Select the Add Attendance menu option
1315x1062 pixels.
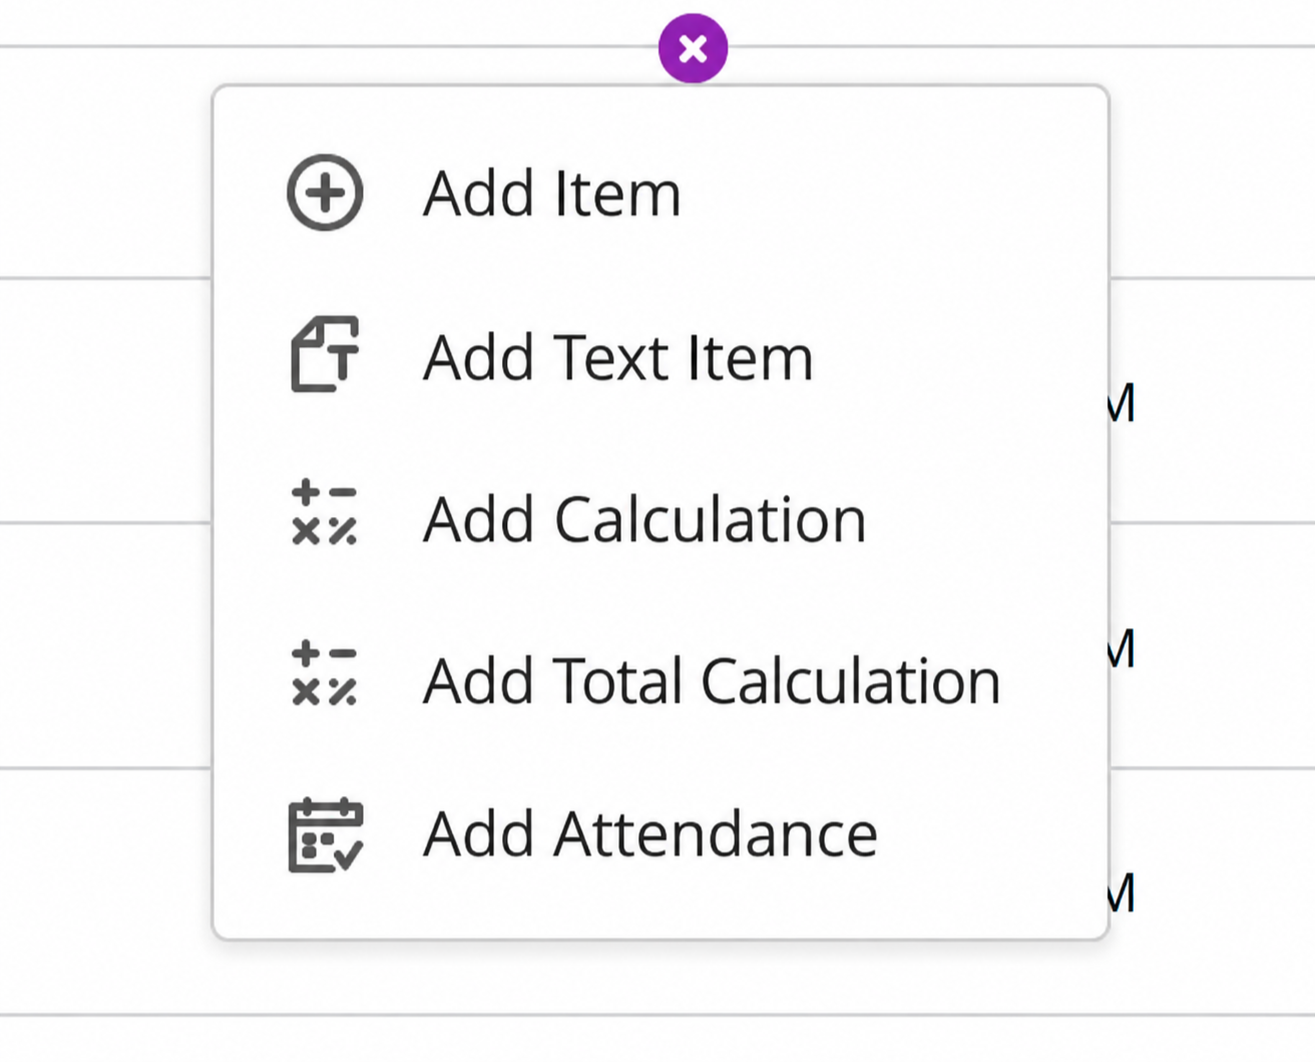[x=660, y=834]
